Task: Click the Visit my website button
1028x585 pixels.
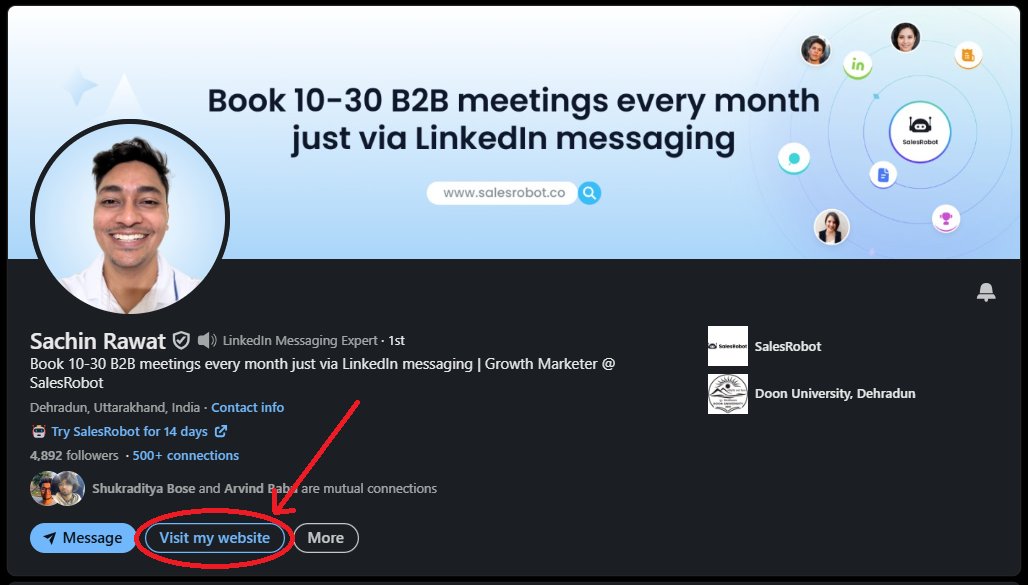Action: (x=214, y=537)
